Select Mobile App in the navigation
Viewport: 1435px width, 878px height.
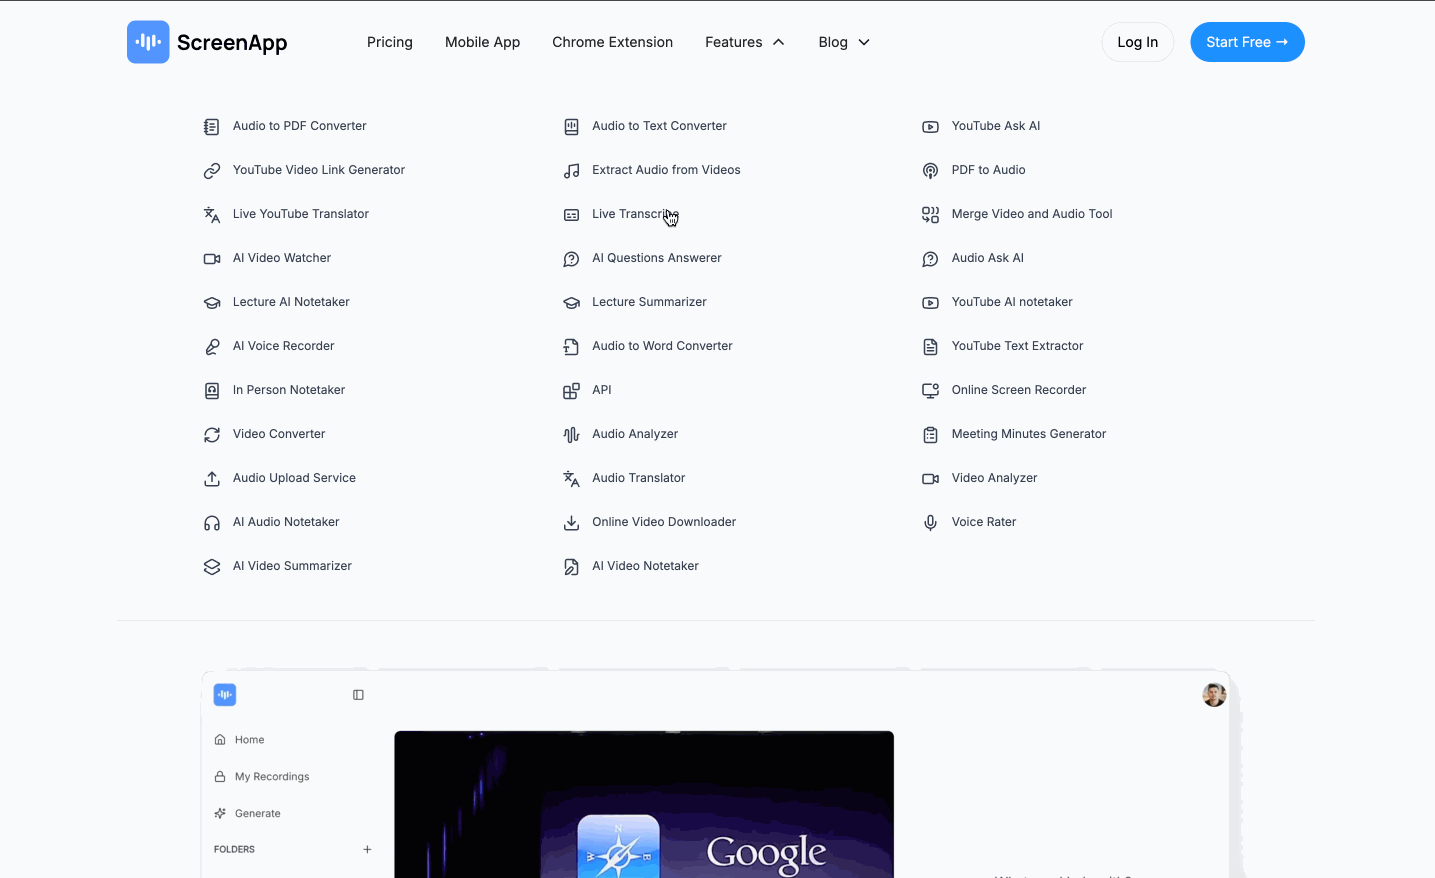[x=482, y=42]
